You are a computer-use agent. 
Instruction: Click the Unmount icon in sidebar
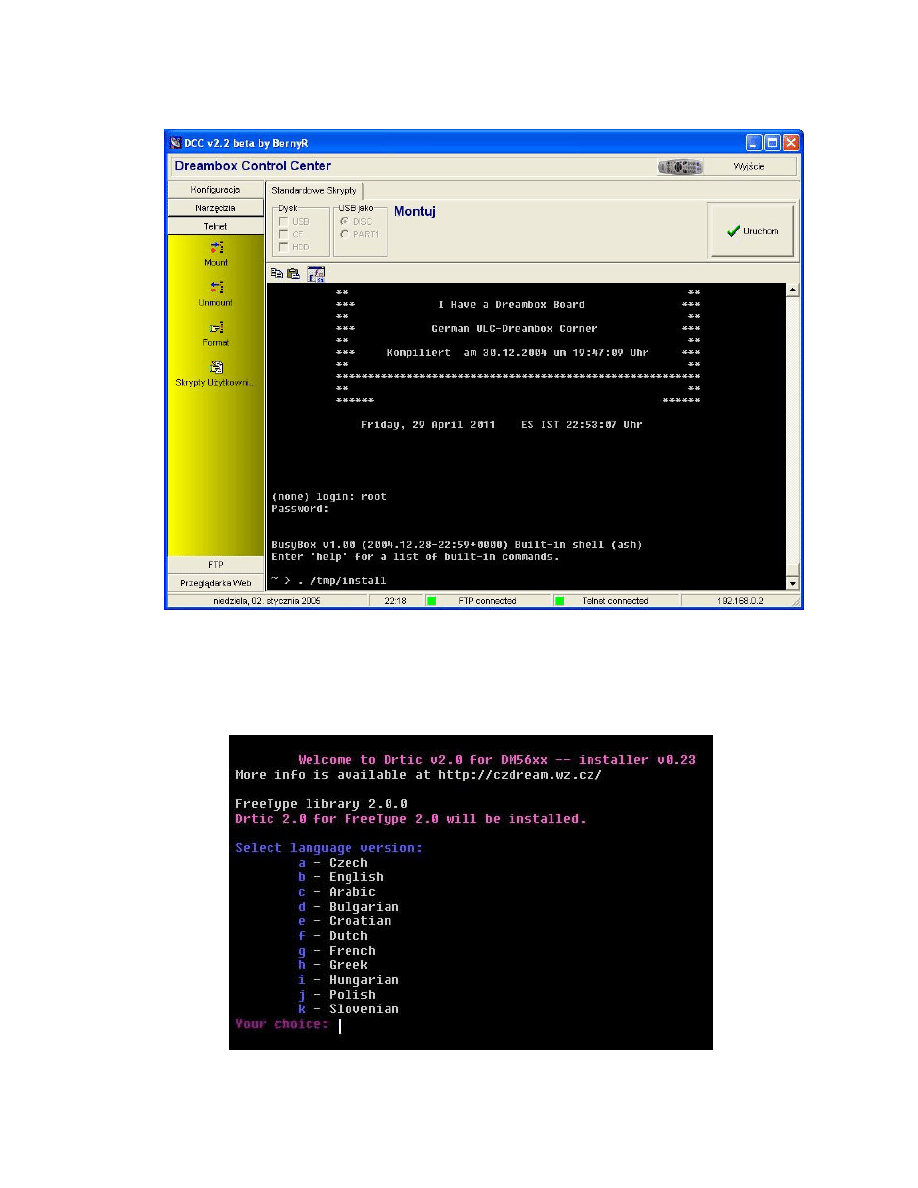point(216,287)
